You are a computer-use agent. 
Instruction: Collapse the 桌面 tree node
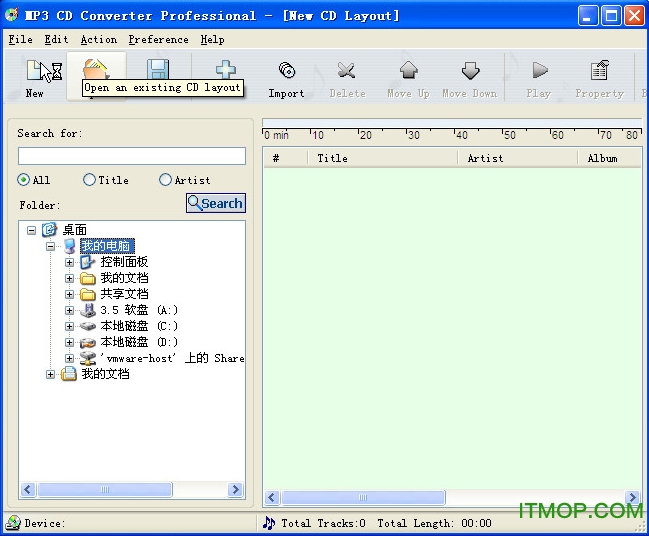click(31, 230)
